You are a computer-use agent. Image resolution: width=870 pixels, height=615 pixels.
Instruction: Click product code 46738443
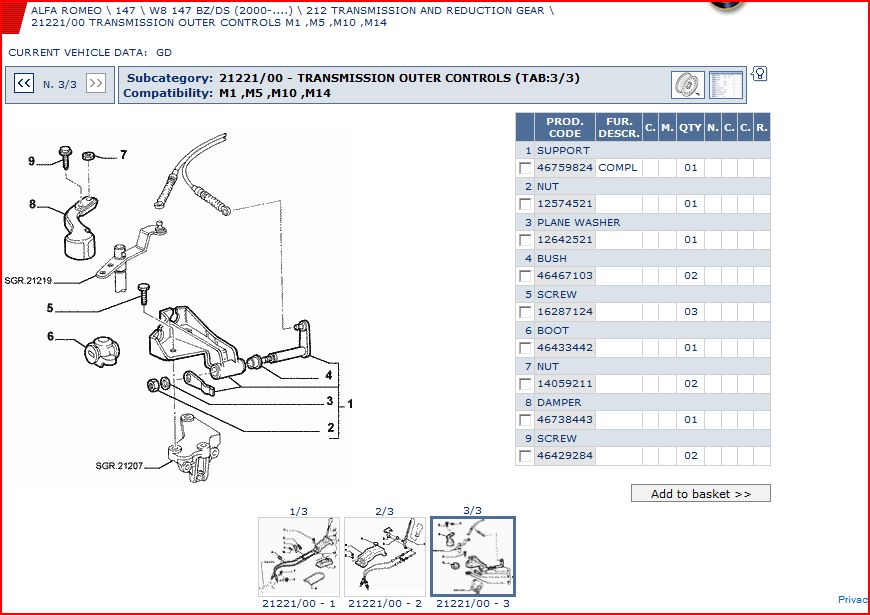pos(565,420)
